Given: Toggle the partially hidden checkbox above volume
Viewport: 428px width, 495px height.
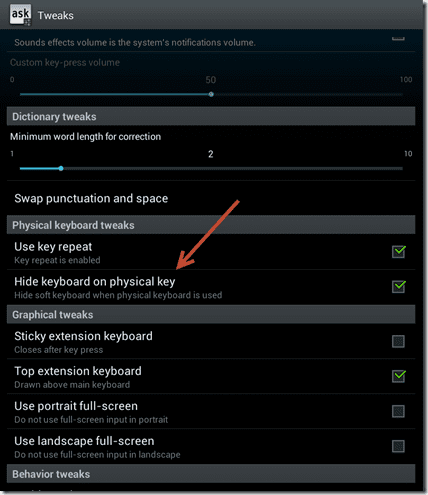Looking at the screenshot, I should point(398,38).
